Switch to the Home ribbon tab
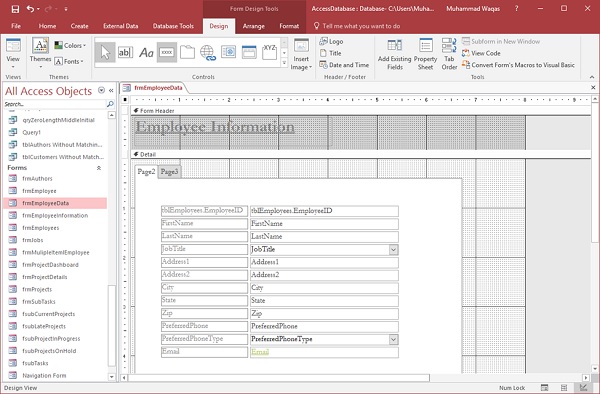600x394 pixels. (x=47, y=26)
